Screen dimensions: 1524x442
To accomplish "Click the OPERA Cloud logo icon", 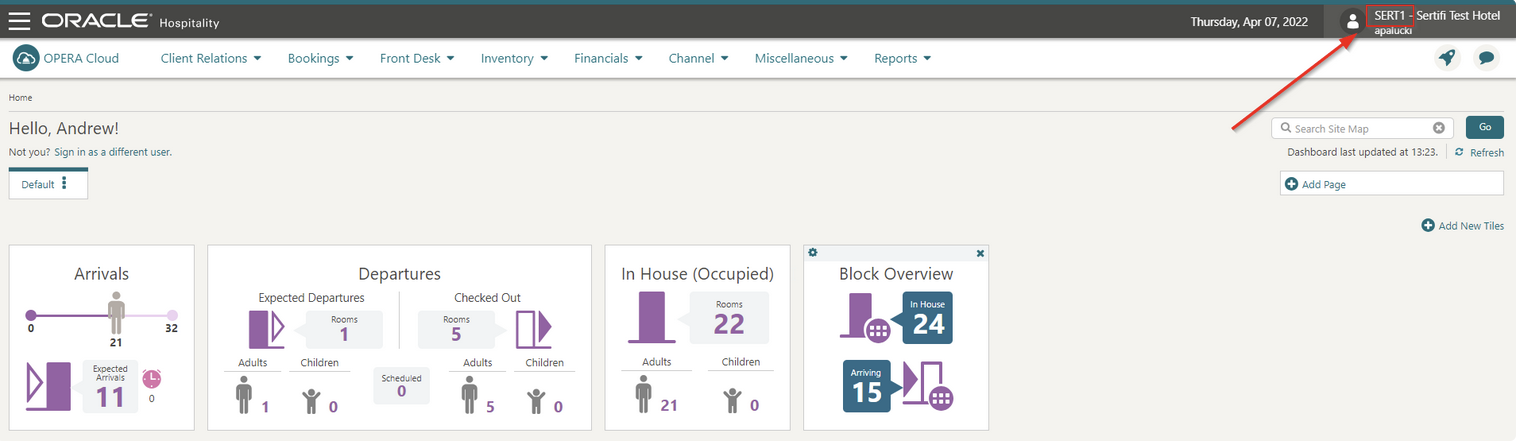I will pos(26,58).
